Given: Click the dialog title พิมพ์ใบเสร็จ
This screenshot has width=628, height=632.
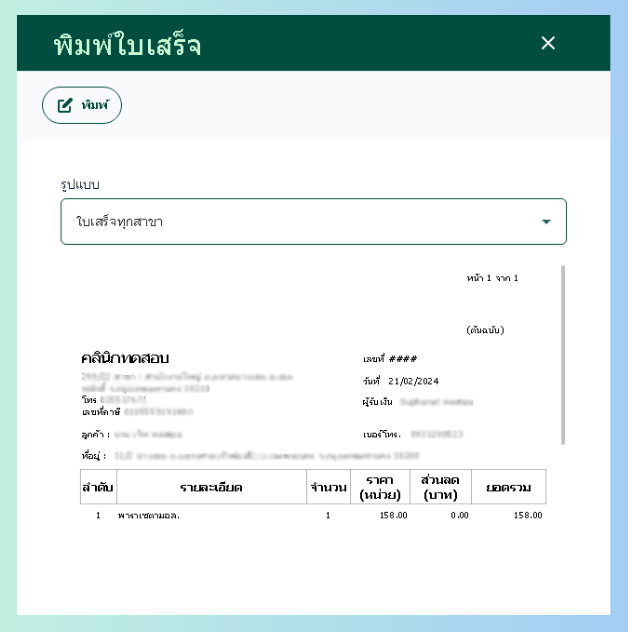Looking at the screenshot, I should point(127,44).
